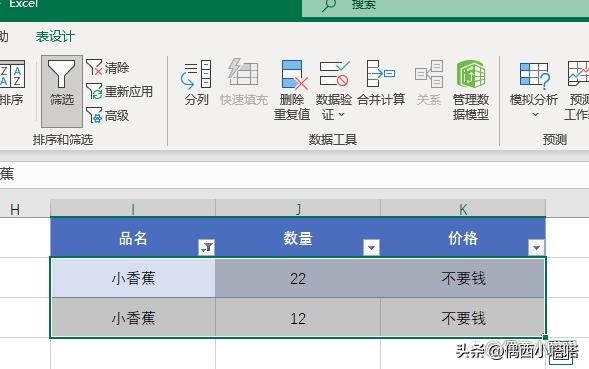The image size is (589, 369).
Task: Open the 数量 column filter dropdown
Action: pos(372,247)
